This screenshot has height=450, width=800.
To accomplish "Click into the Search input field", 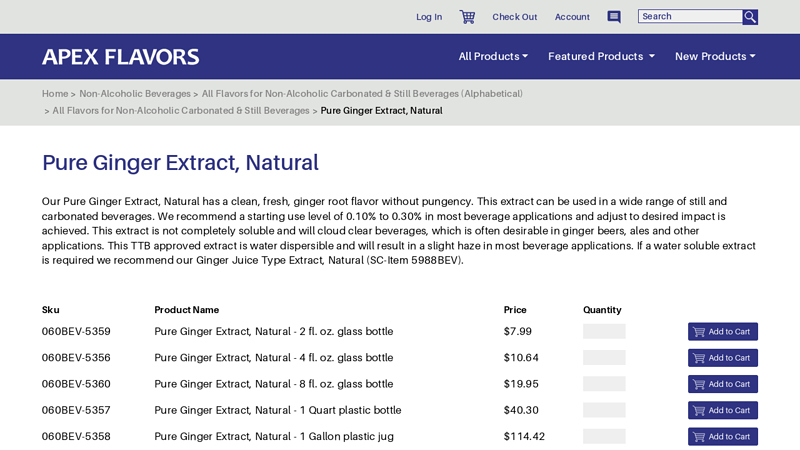I will pyautogui.click(x=690, y=16).
